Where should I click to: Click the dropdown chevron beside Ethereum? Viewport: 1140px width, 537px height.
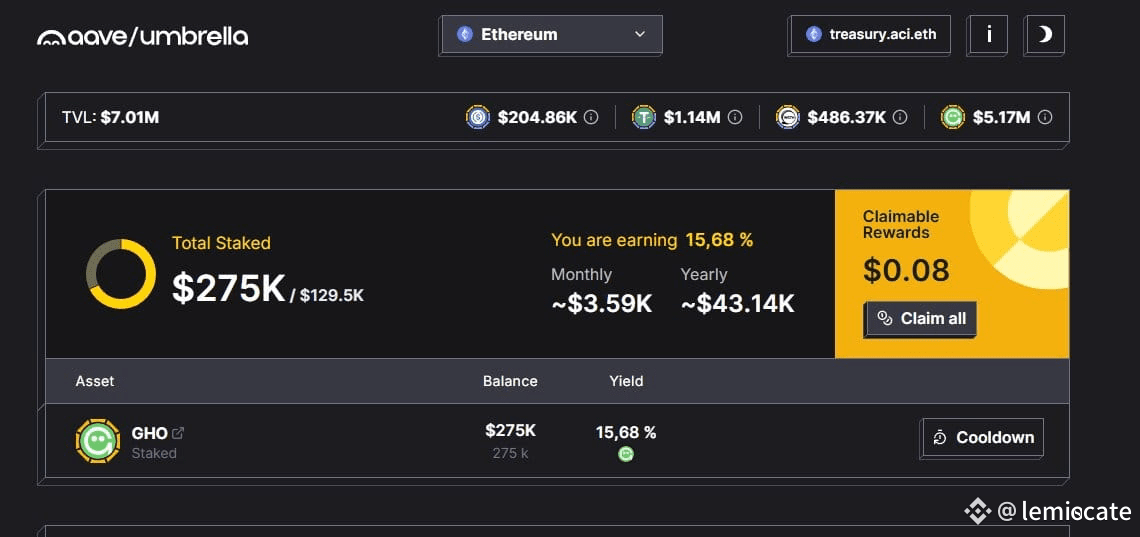tap(640, 34)
